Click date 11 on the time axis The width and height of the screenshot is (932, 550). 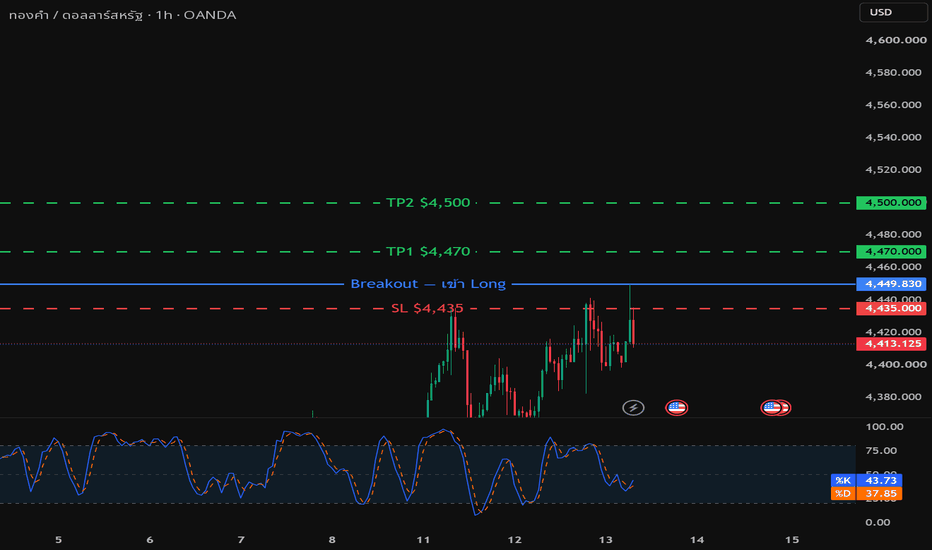pyautogui.click(x=423, y=540)
